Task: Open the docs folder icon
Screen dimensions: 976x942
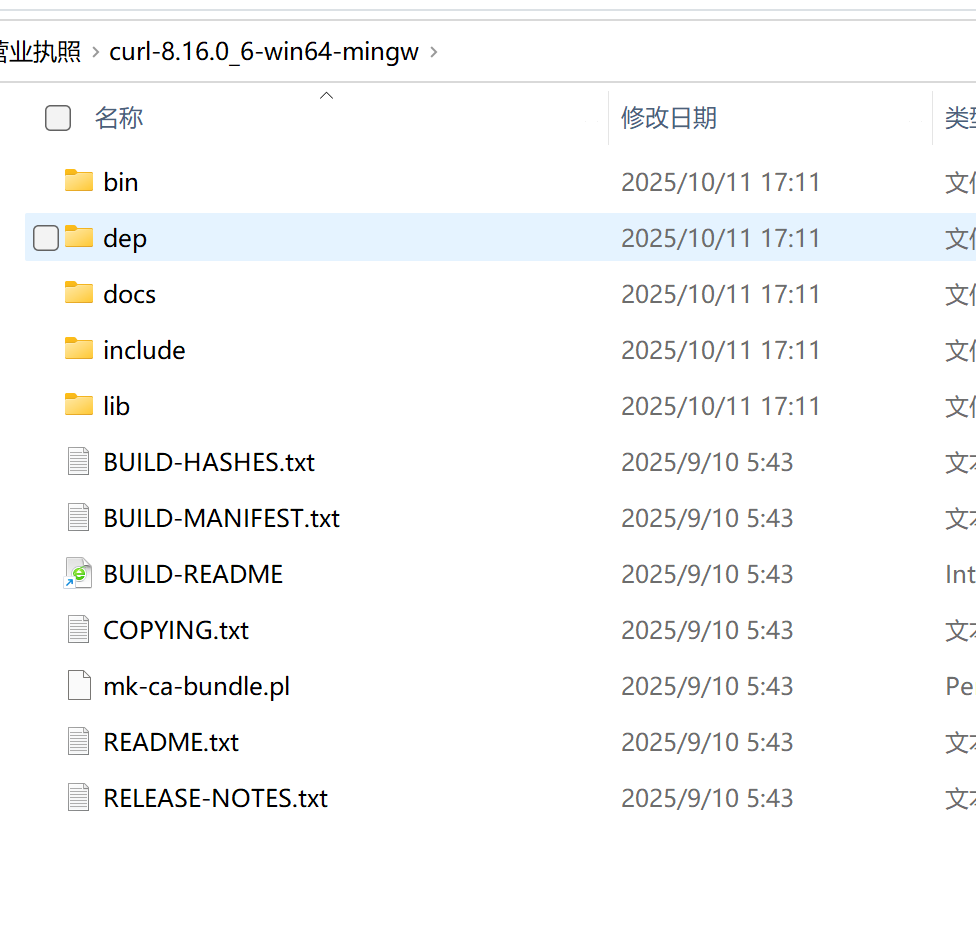Action: tap(79, 293)
